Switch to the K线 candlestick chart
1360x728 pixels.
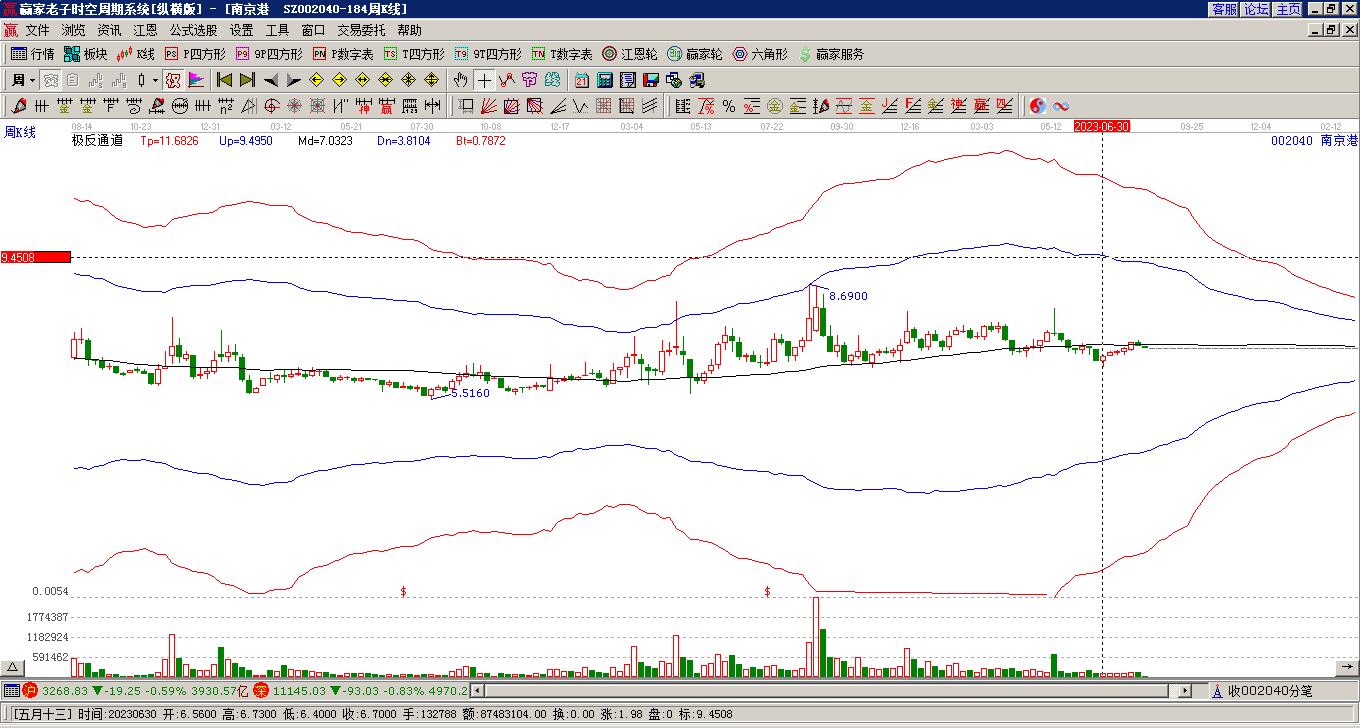[x=136, y=54]
